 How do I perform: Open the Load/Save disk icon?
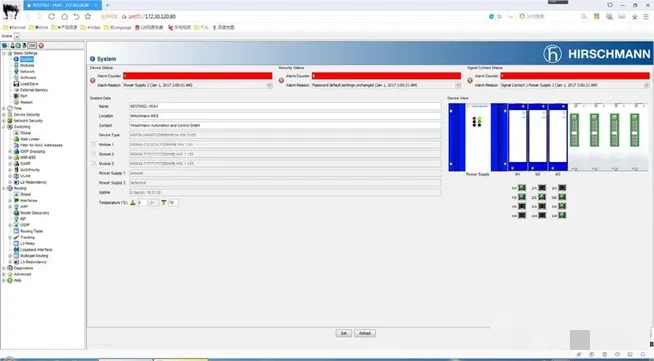(16, 84)
